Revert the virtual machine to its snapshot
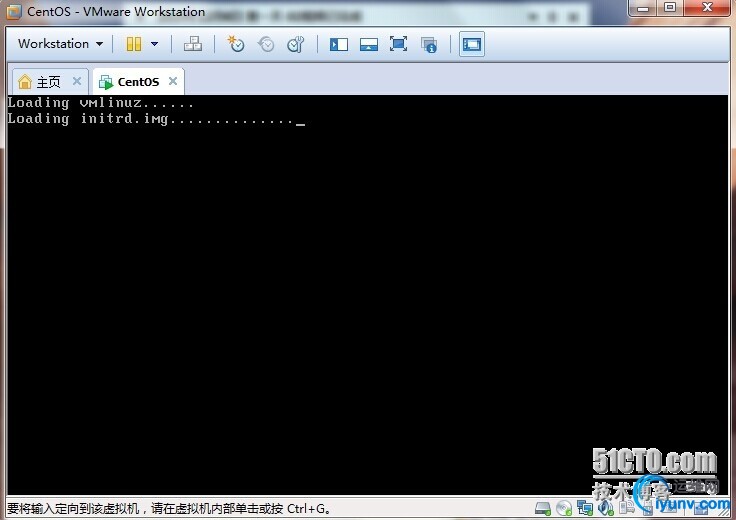This screenshot has height=520, width=736. pyautogui.click(x=266, y=44)
